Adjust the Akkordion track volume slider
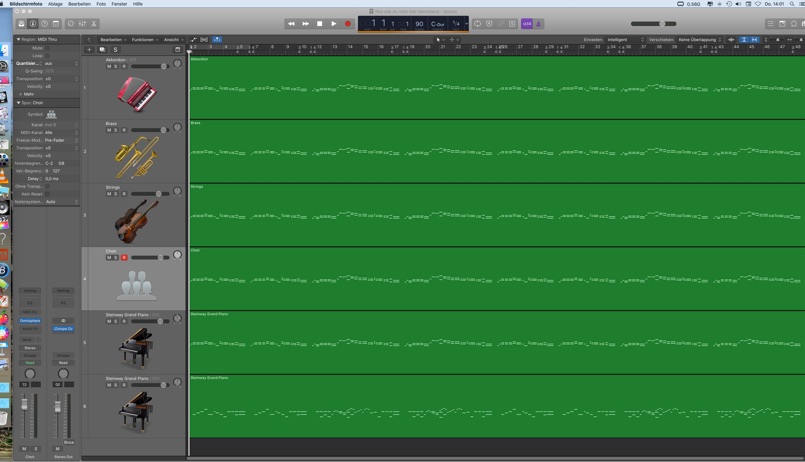 [x=150, y=66]
